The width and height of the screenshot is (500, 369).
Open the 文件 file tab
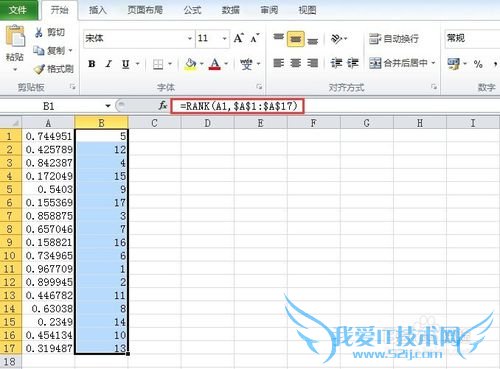[x=18, y=10]
